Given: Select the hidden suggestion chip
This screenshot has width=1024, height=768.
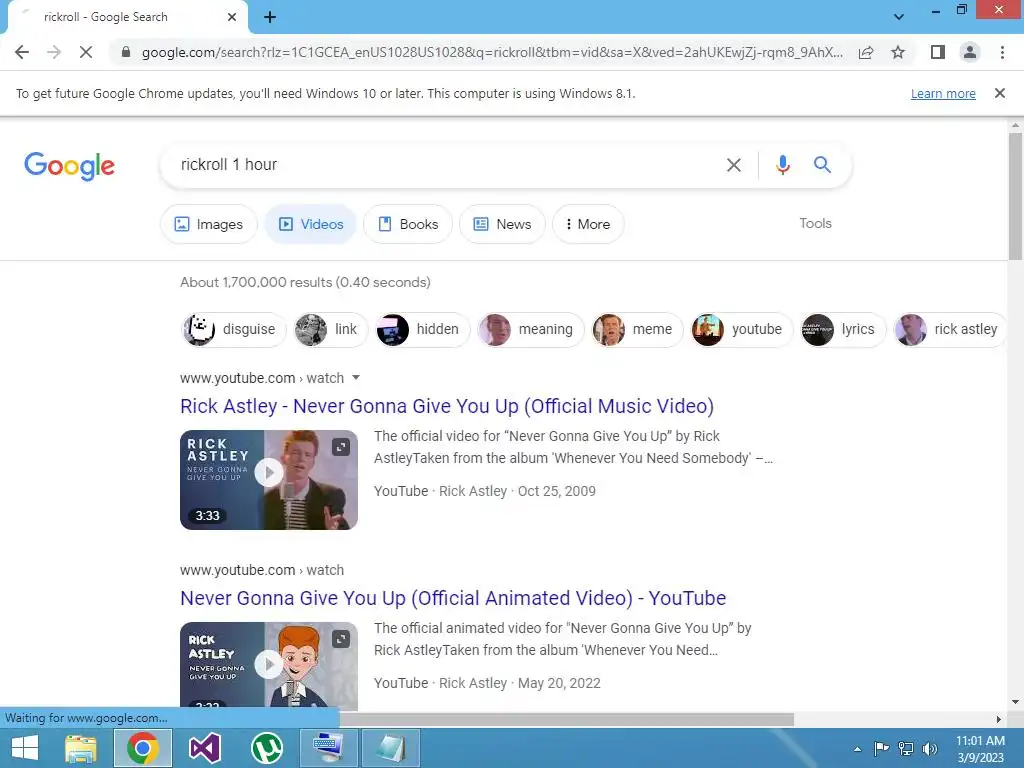Looking at the screenshot, I should (x=423, y=329).
